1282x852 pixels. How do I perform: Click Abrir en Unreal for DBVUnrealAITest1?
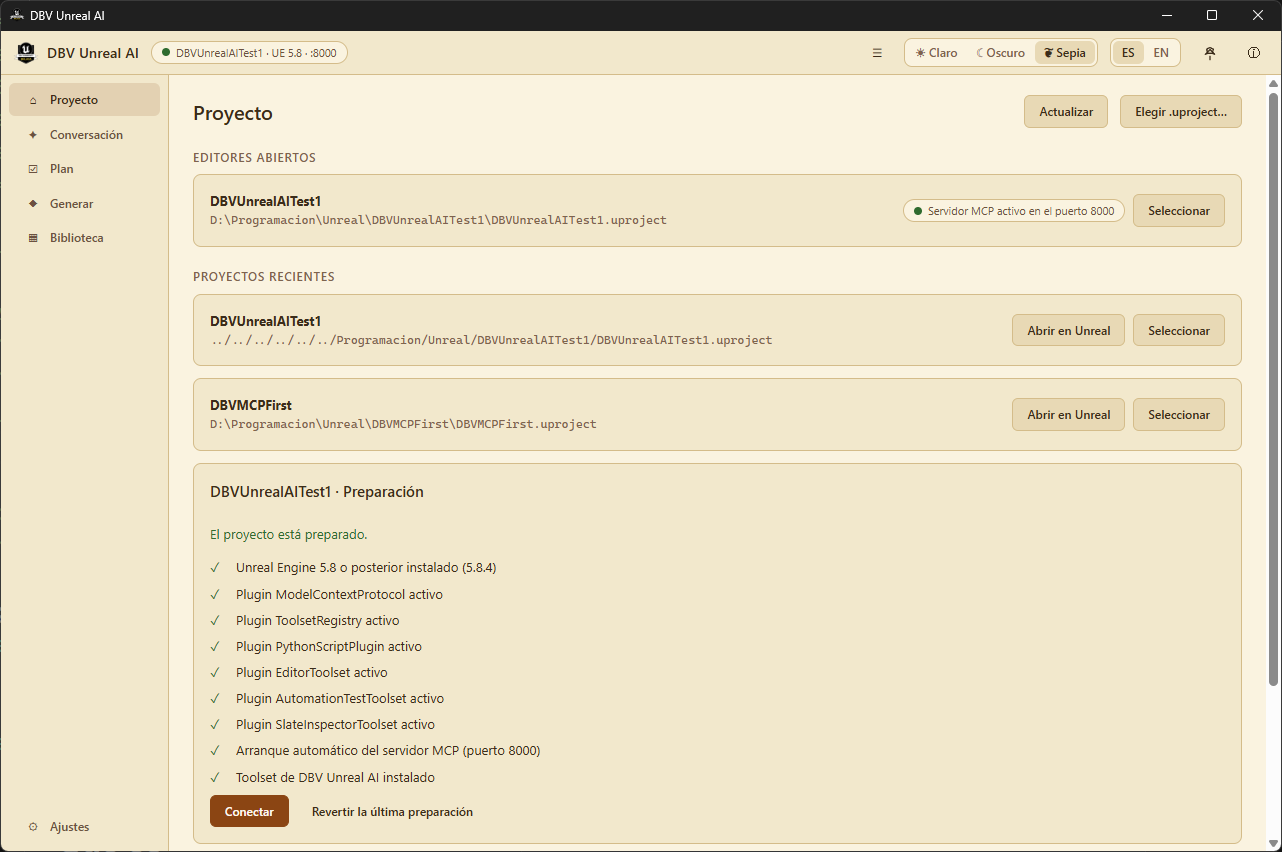[x=1069, y=331]
